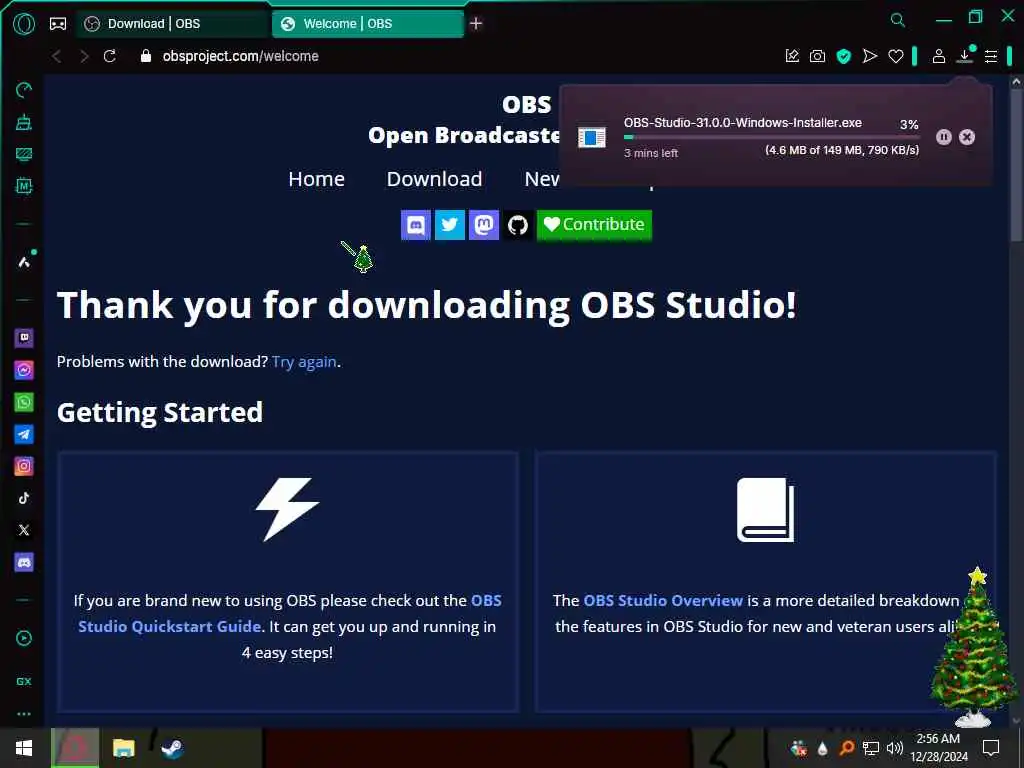Open the OBS Mastodon icon

[484, 225]
